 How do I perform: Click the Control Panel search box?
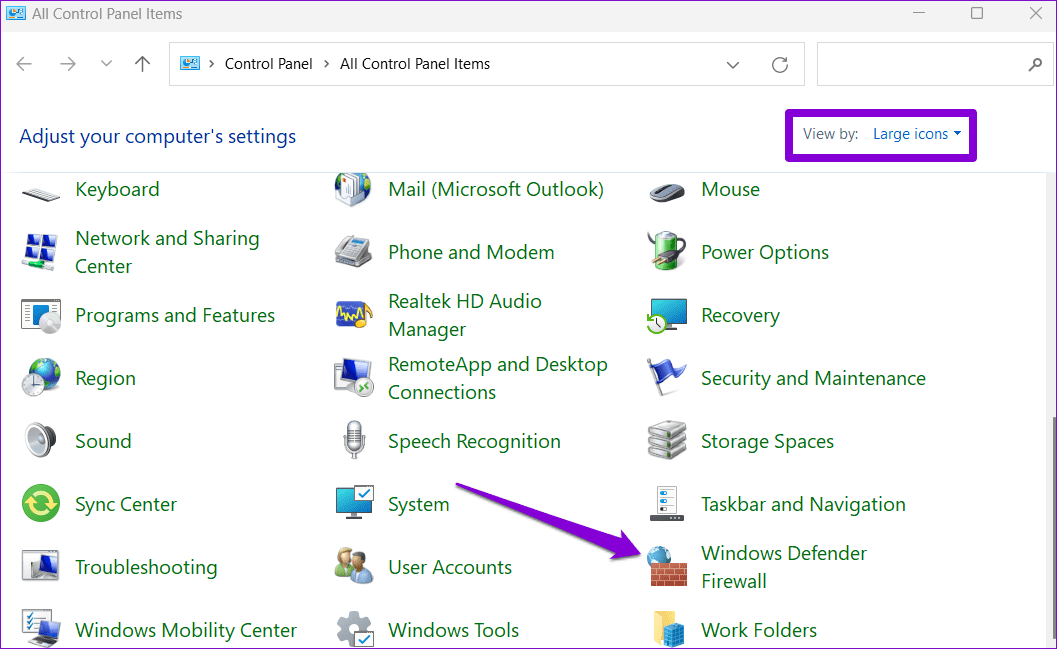point(920,64)
